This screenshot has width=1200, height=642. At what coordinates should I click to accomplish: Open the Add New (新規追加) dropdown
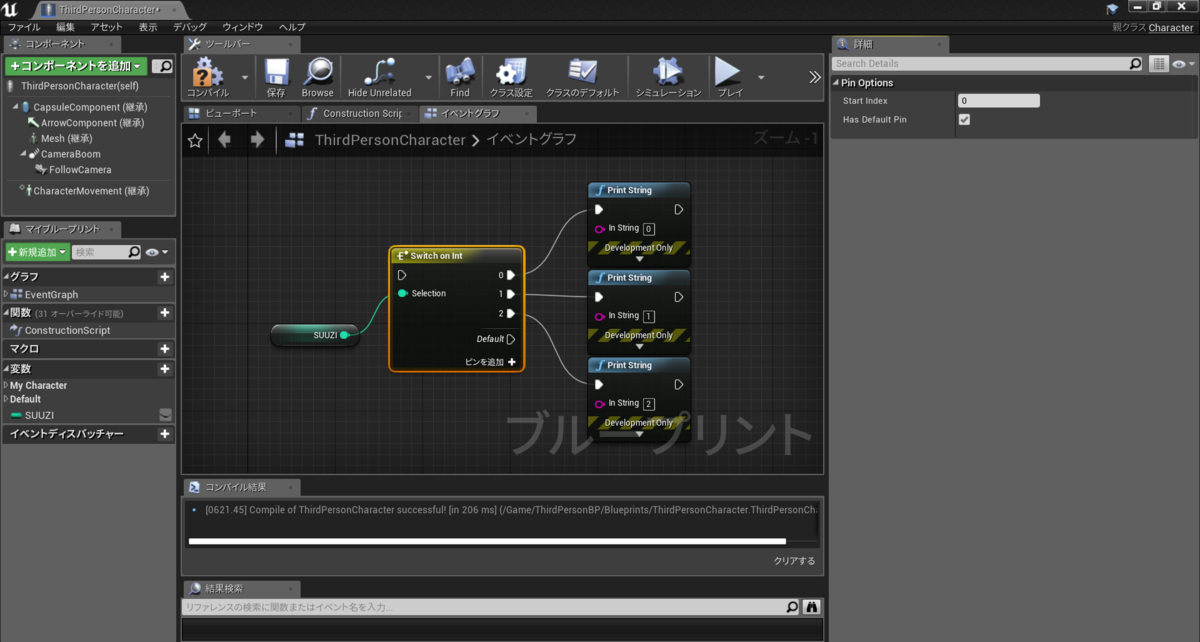click(x=37, y=252)
